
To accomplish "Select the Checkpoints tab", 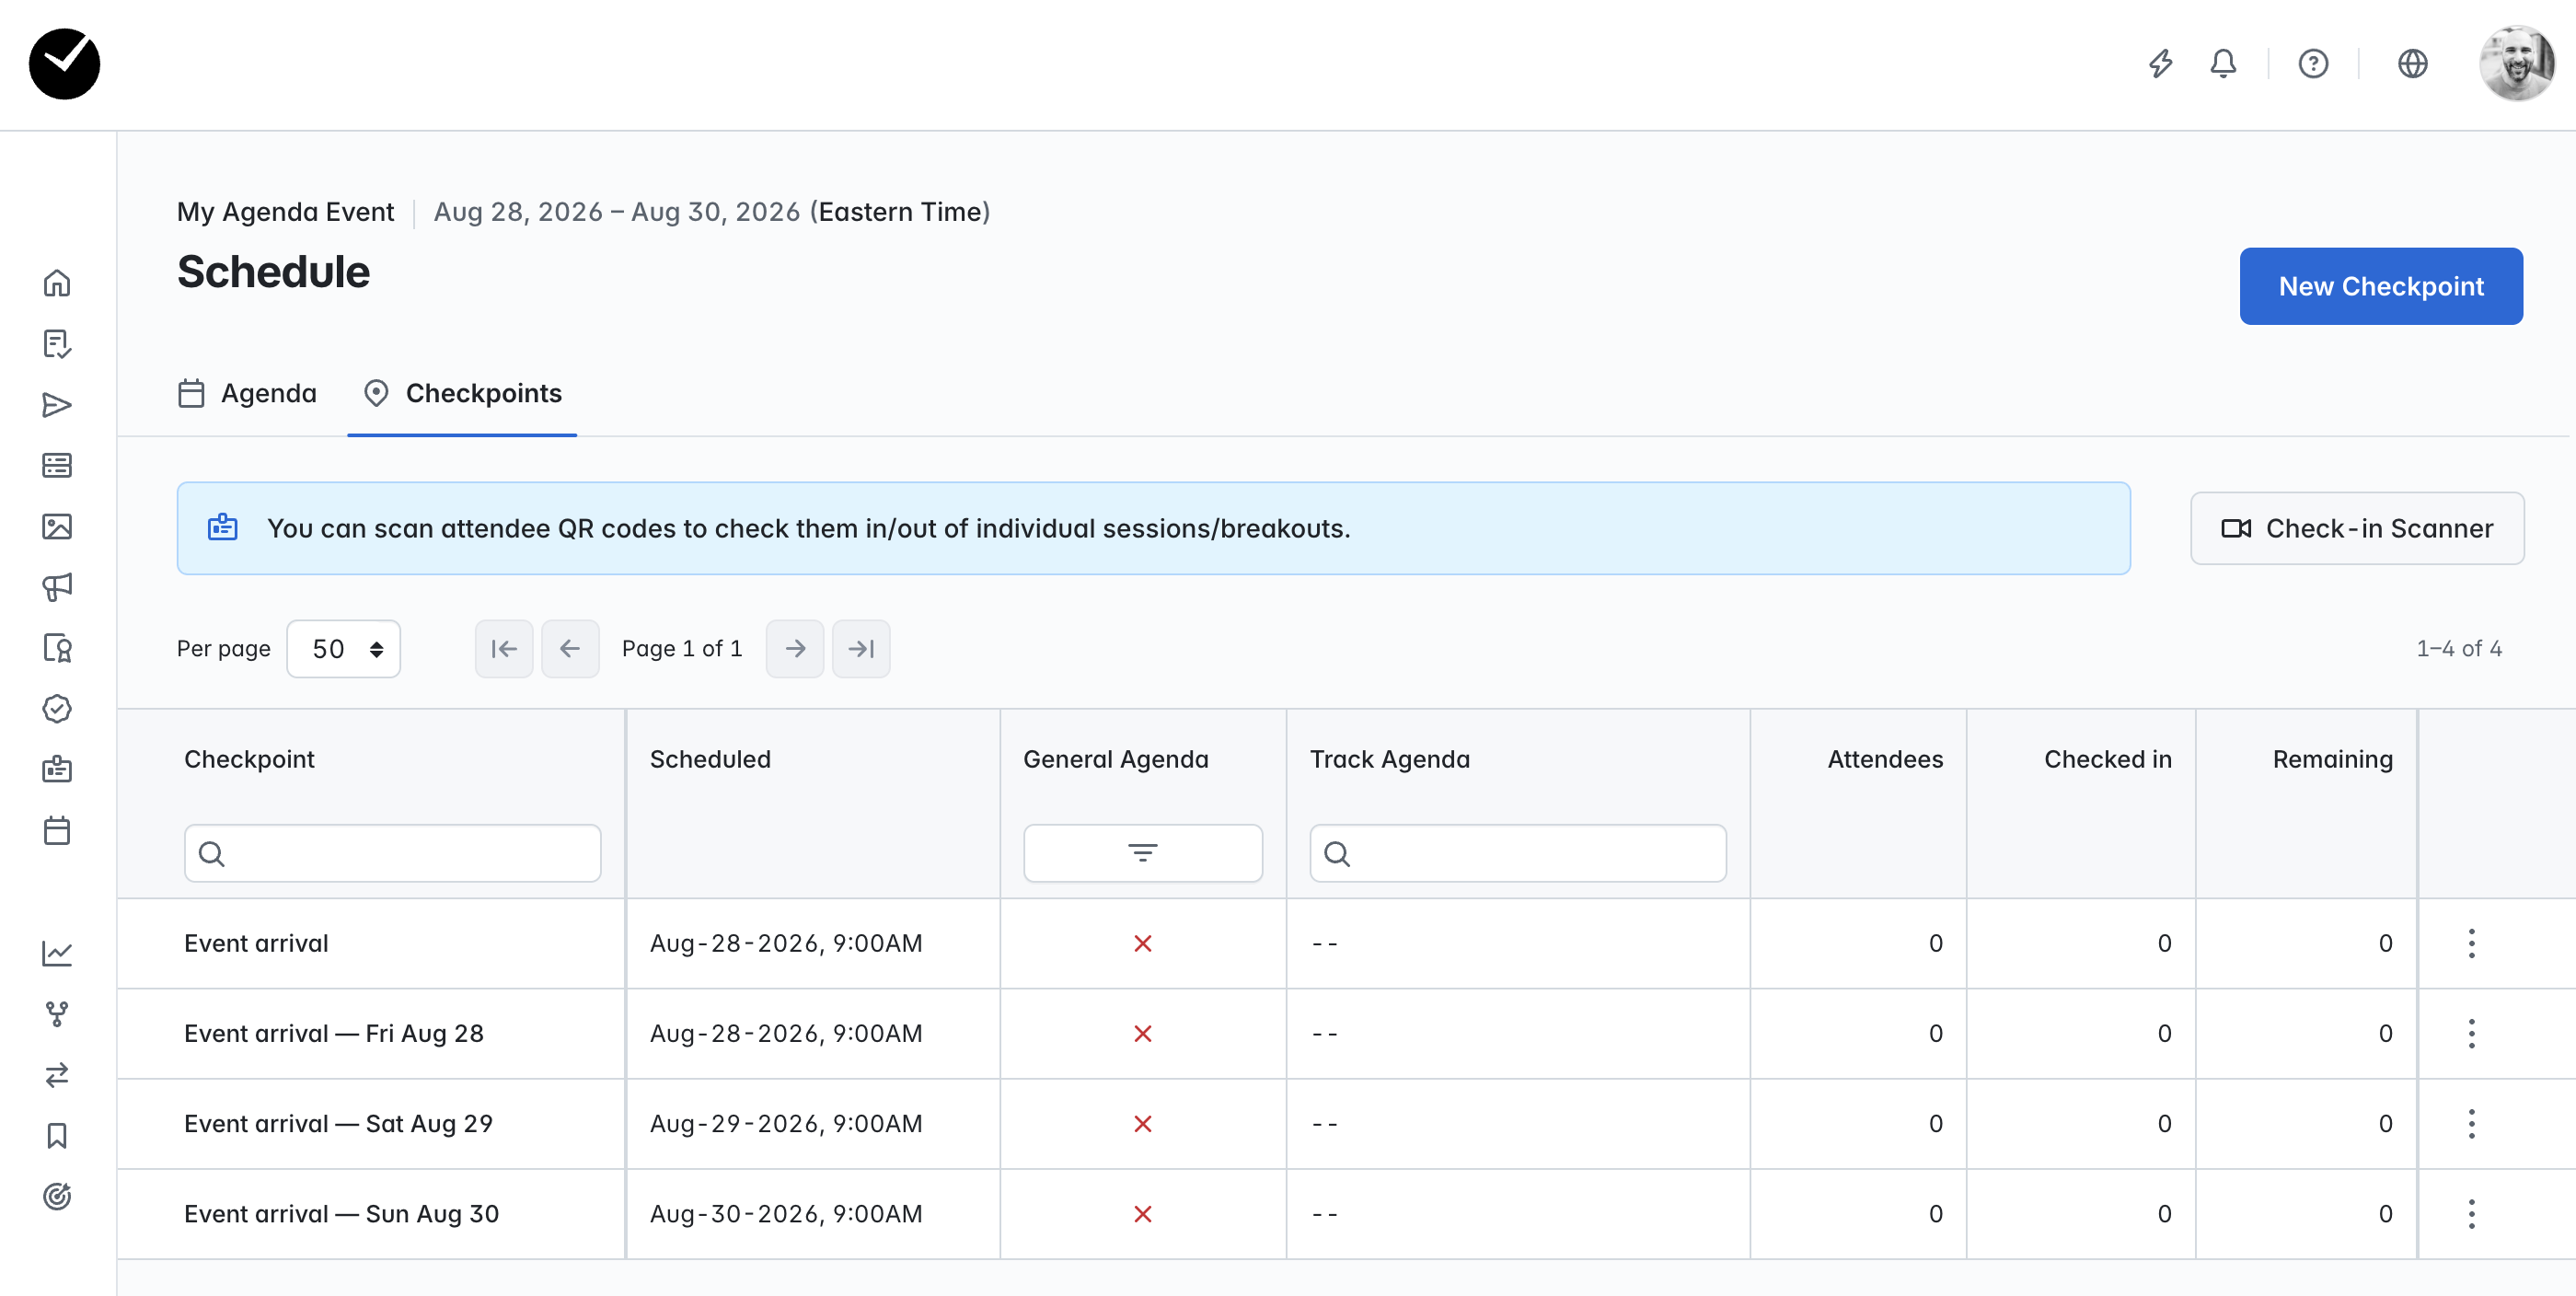I will point(462,393).
